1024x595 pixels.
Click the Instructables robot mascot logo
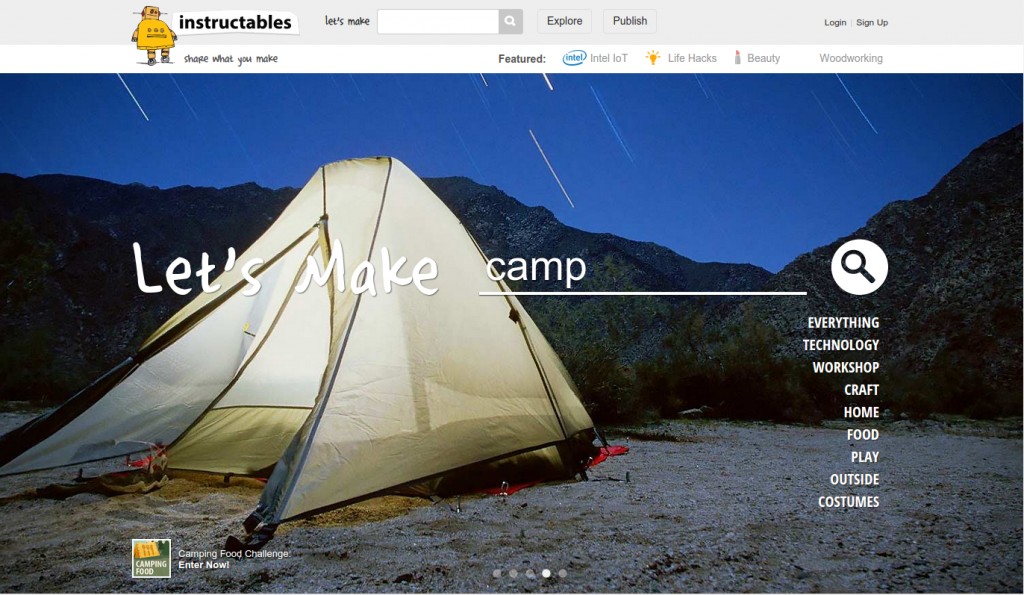pos(154,36)
